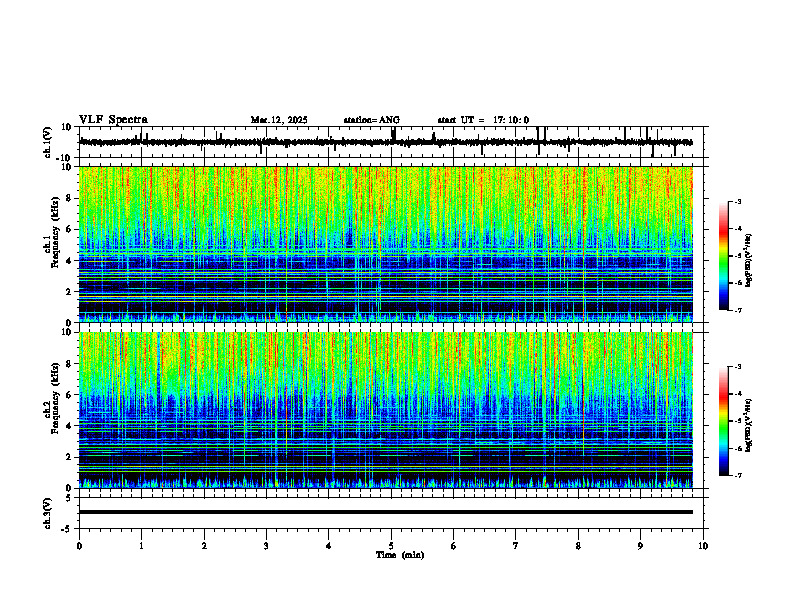
Task: Click the ch.1 spectrogram color bar
Action: [723, 256]
